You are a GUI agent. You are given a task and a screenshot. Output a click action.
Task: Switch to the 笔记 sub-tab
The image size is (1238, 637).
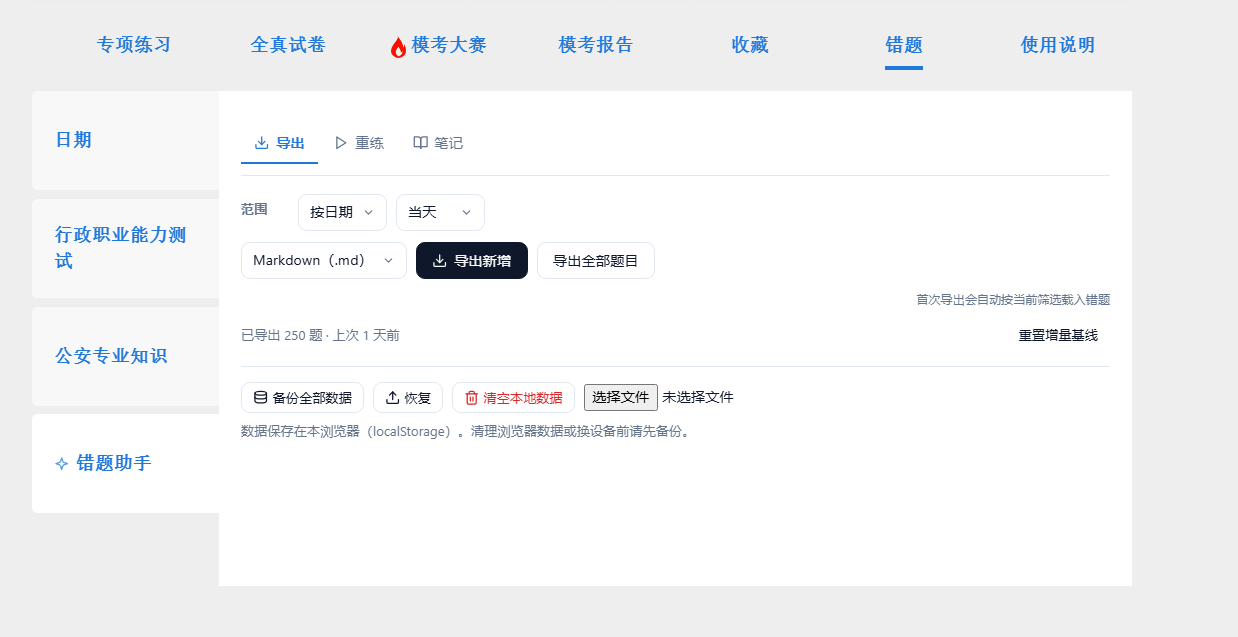(438, 143)
